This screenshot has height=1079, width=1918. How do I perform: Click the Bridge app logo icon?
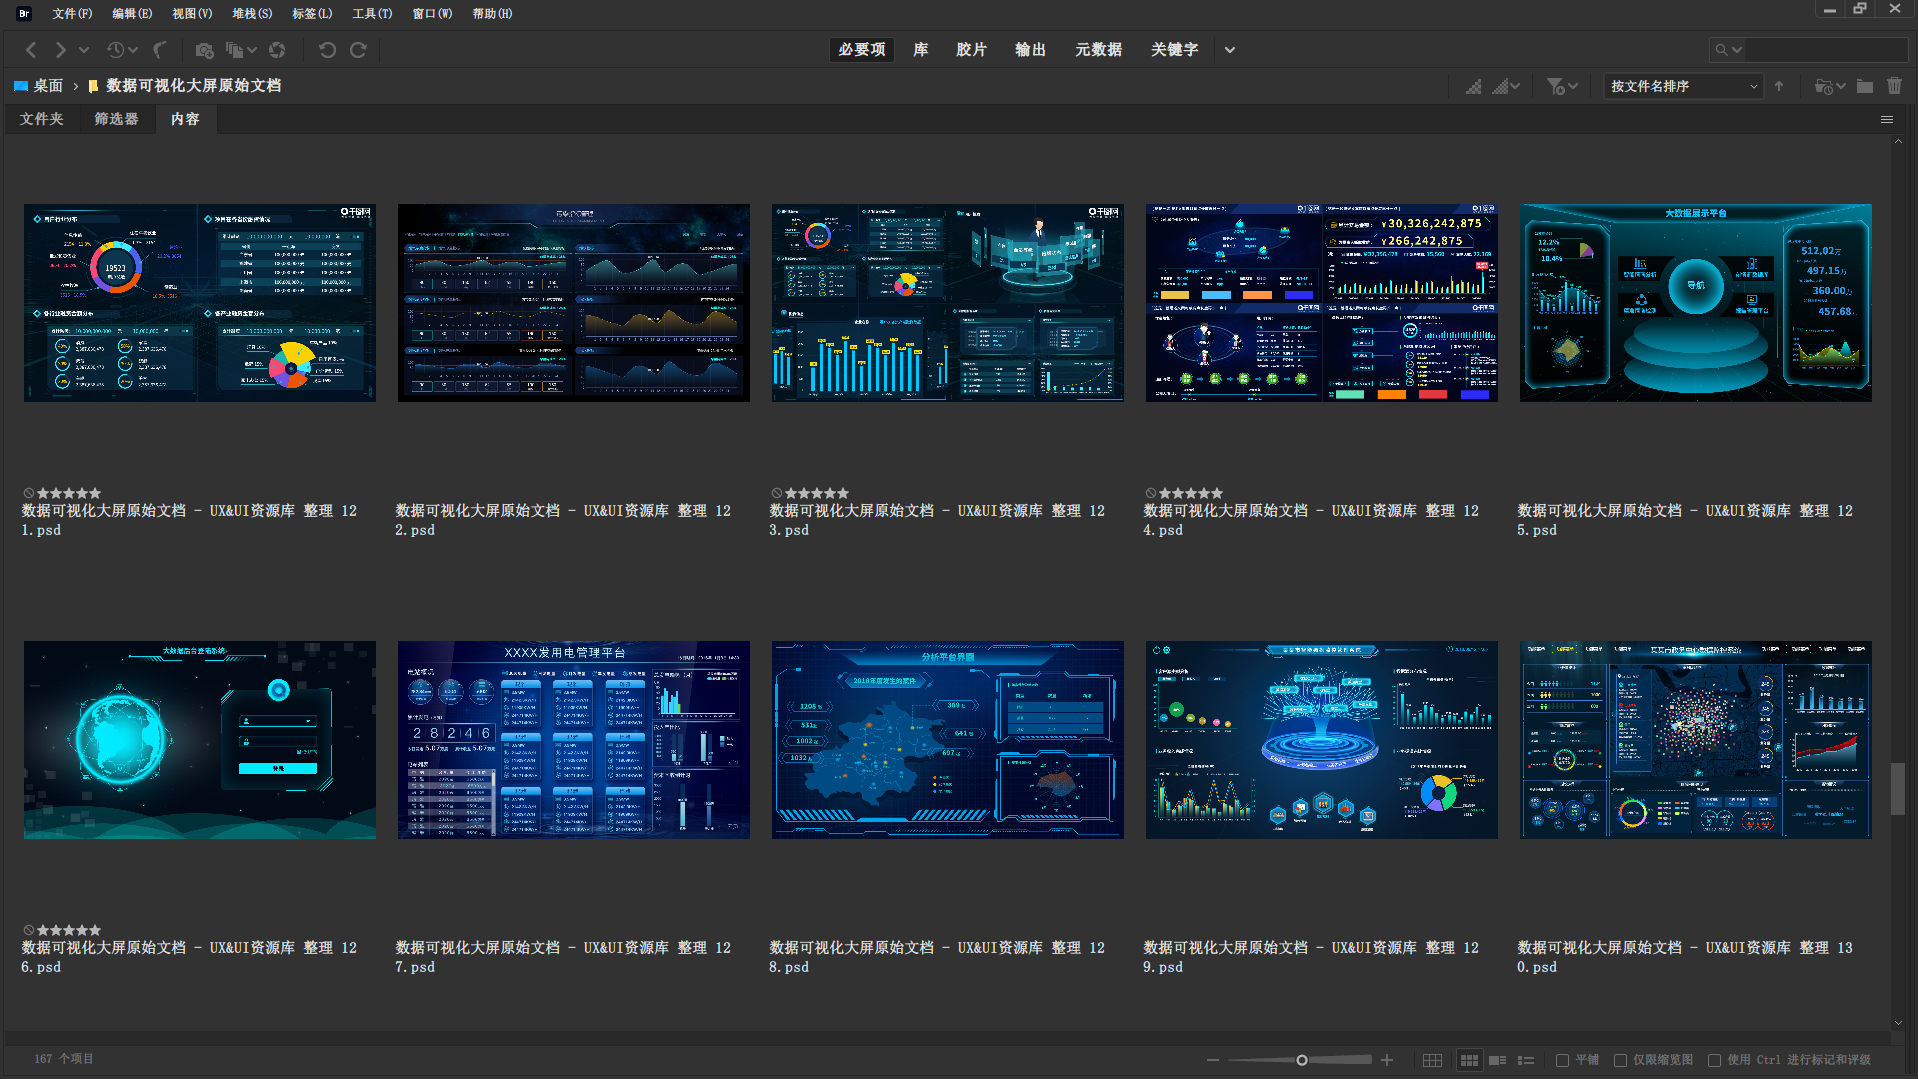tap(24, 13)
